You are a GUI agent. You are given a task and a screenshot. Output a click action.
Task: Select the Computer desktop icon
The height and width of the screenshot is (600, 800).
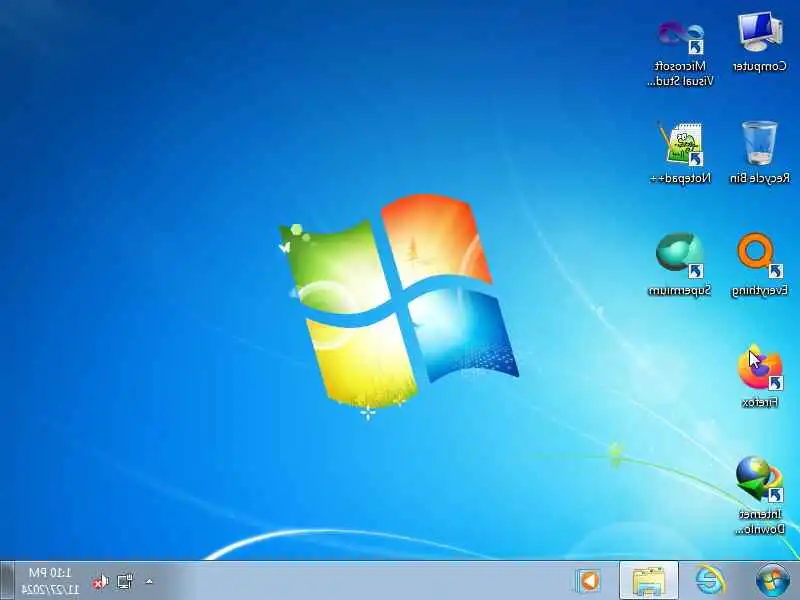(x=760, y=43)
